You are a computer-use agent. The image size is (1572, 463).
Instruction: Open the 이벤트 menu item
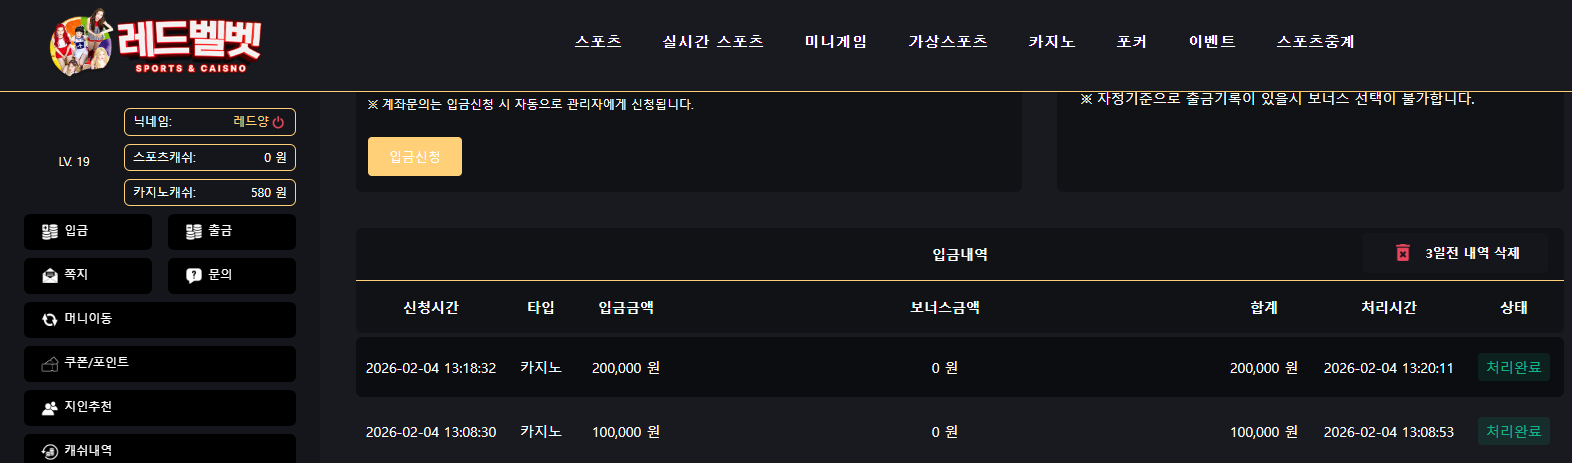pos(1212,41)
